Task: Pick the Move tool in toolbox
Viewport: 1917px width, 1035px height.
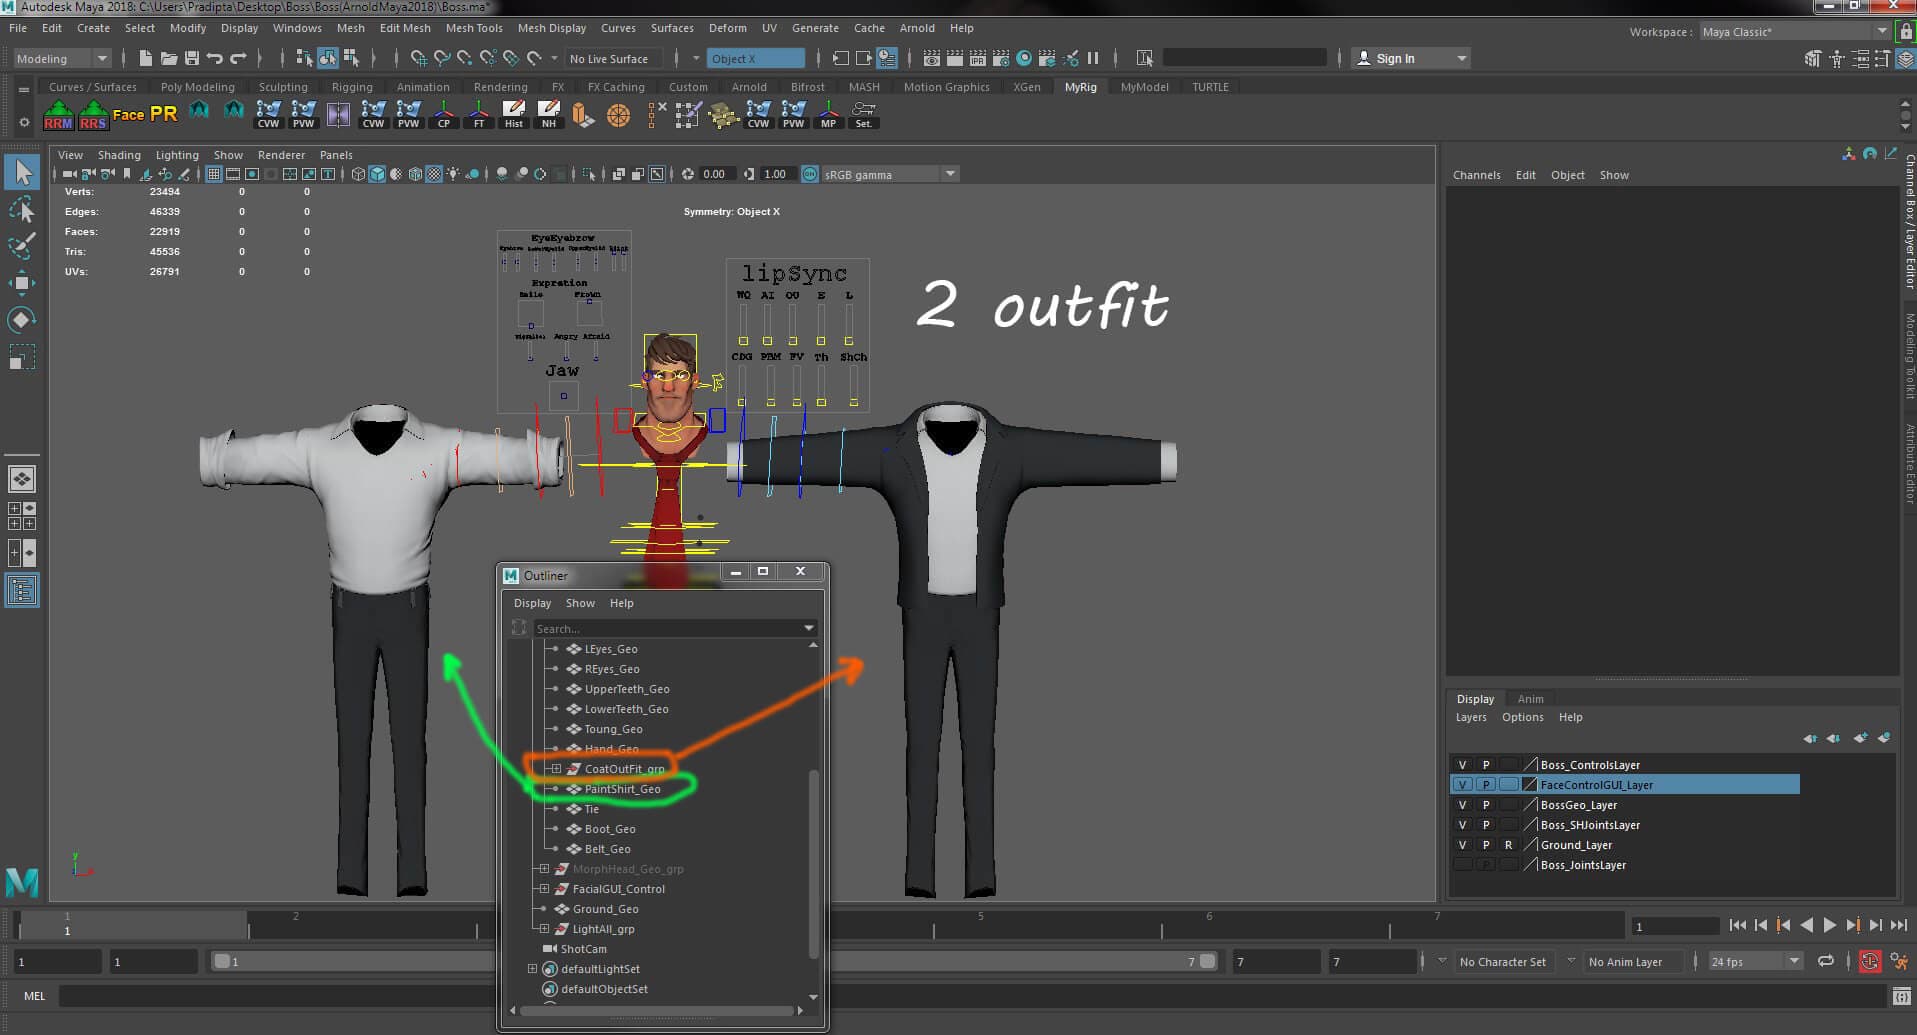Action: click(22, 283)
